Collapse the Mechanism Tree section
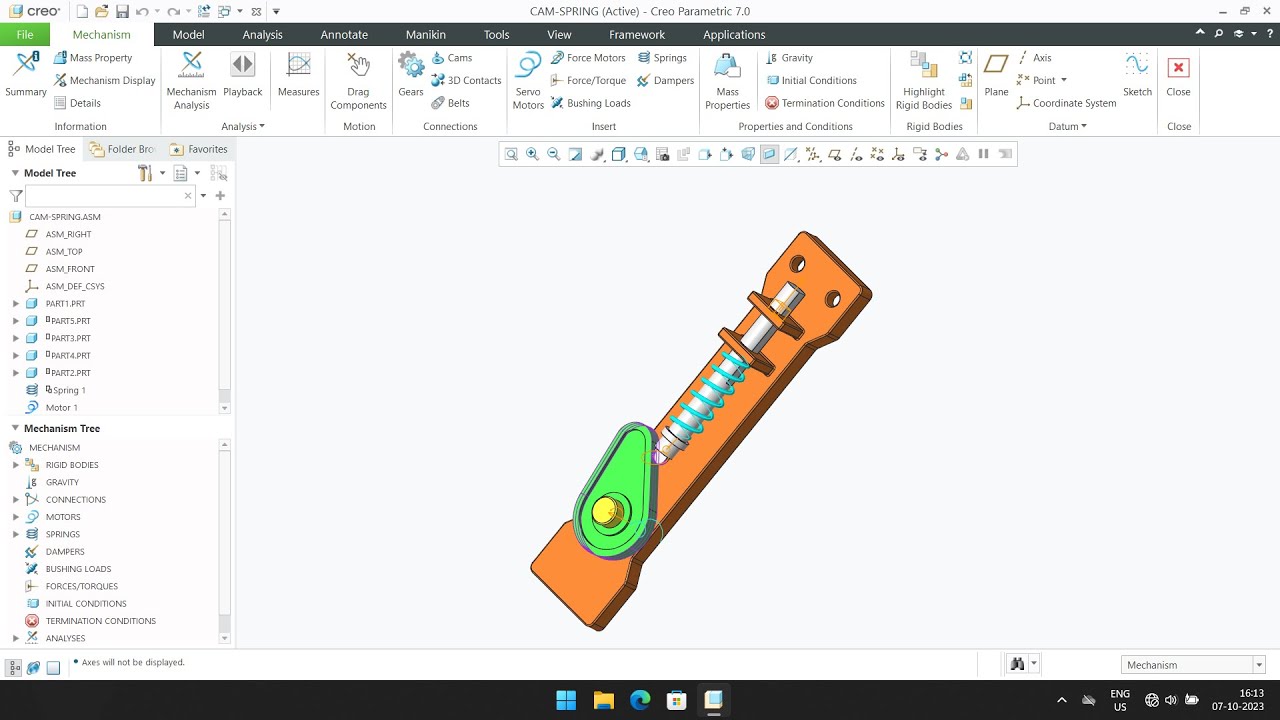Viewport: 1280px width, 720px height. [15, 428]
